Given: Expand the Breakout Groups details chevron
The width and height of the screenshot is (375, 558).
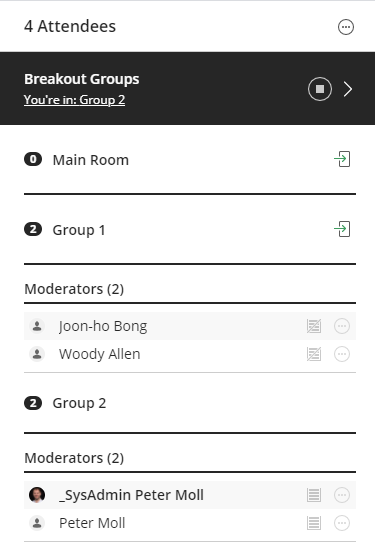Looking at the screenshot, I should click(348, 89).
